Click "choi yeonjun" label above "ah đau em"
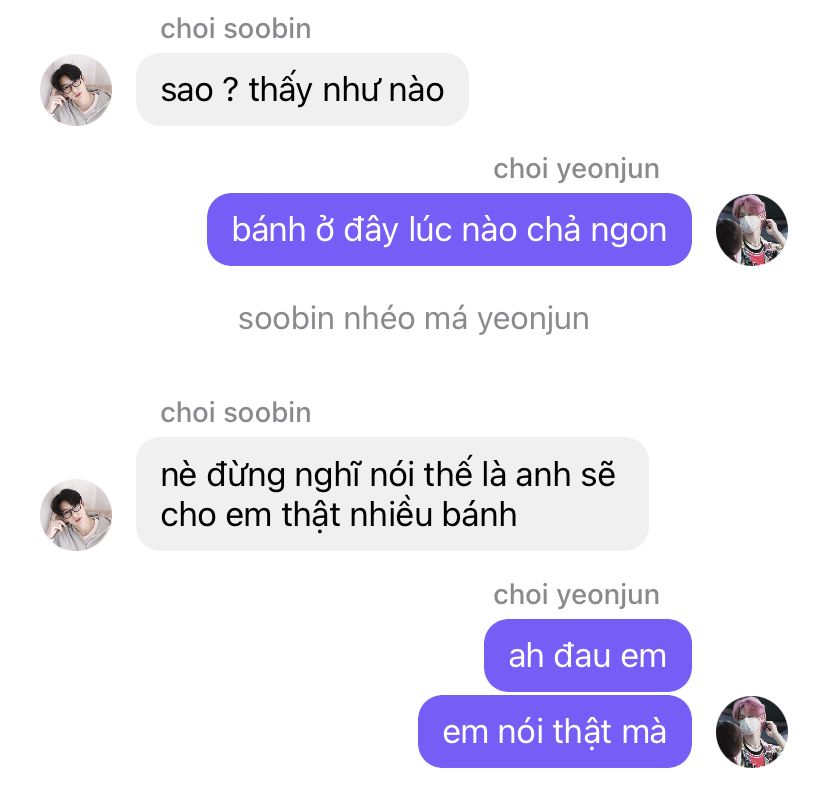The width and height of the screenshot is (828, 792). pyautogui.click(x=576, y=595)
